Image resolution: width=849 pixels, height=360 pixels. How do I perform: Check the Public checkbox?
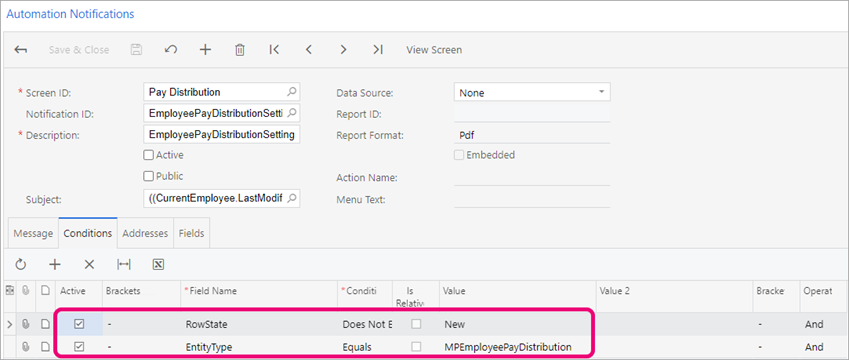point(148,176)
